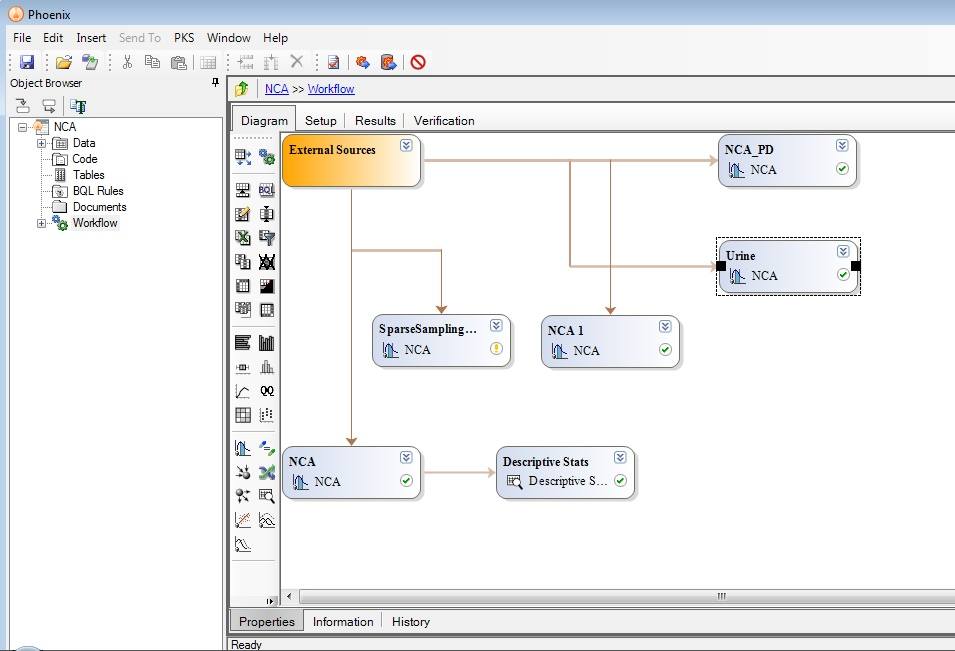Click the horizontal scrollbar under the diagram
Screen dimensions: 955x651
click(x=627, y=596)
